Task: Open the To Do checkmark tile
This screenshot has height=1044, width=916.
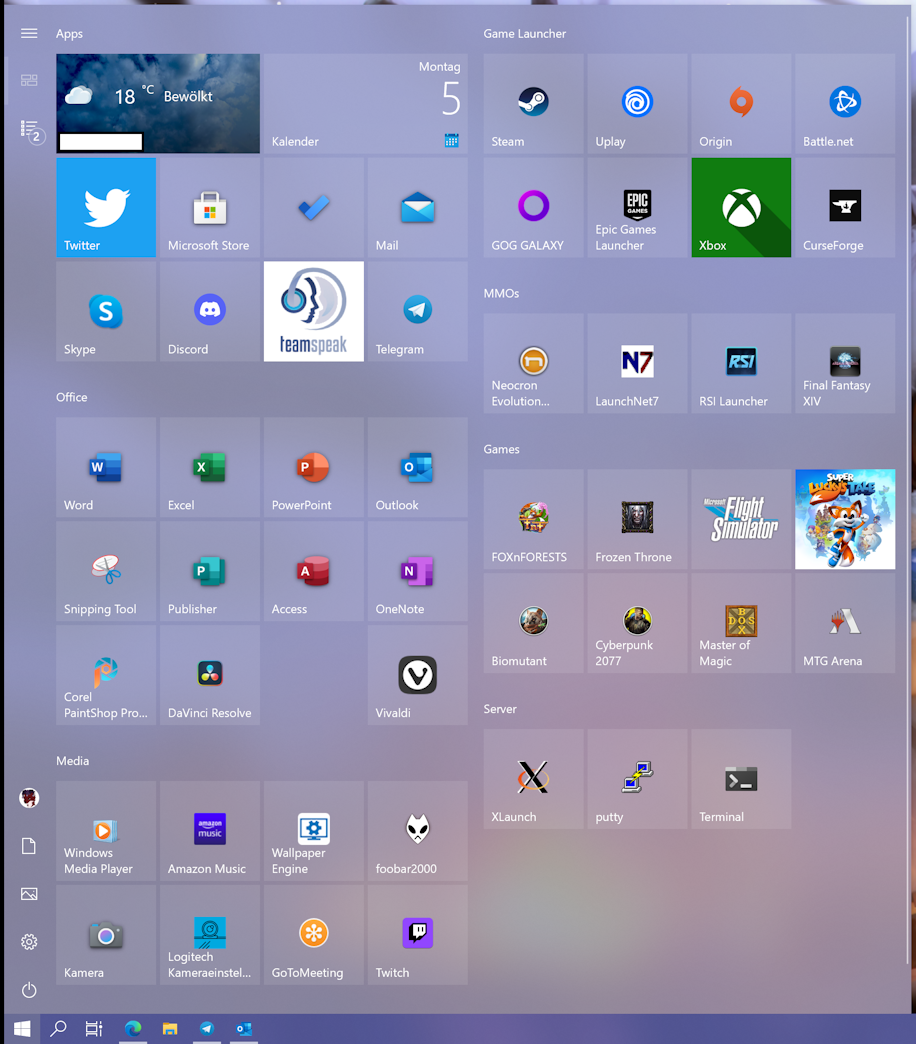Action: [x=314, y=207]
